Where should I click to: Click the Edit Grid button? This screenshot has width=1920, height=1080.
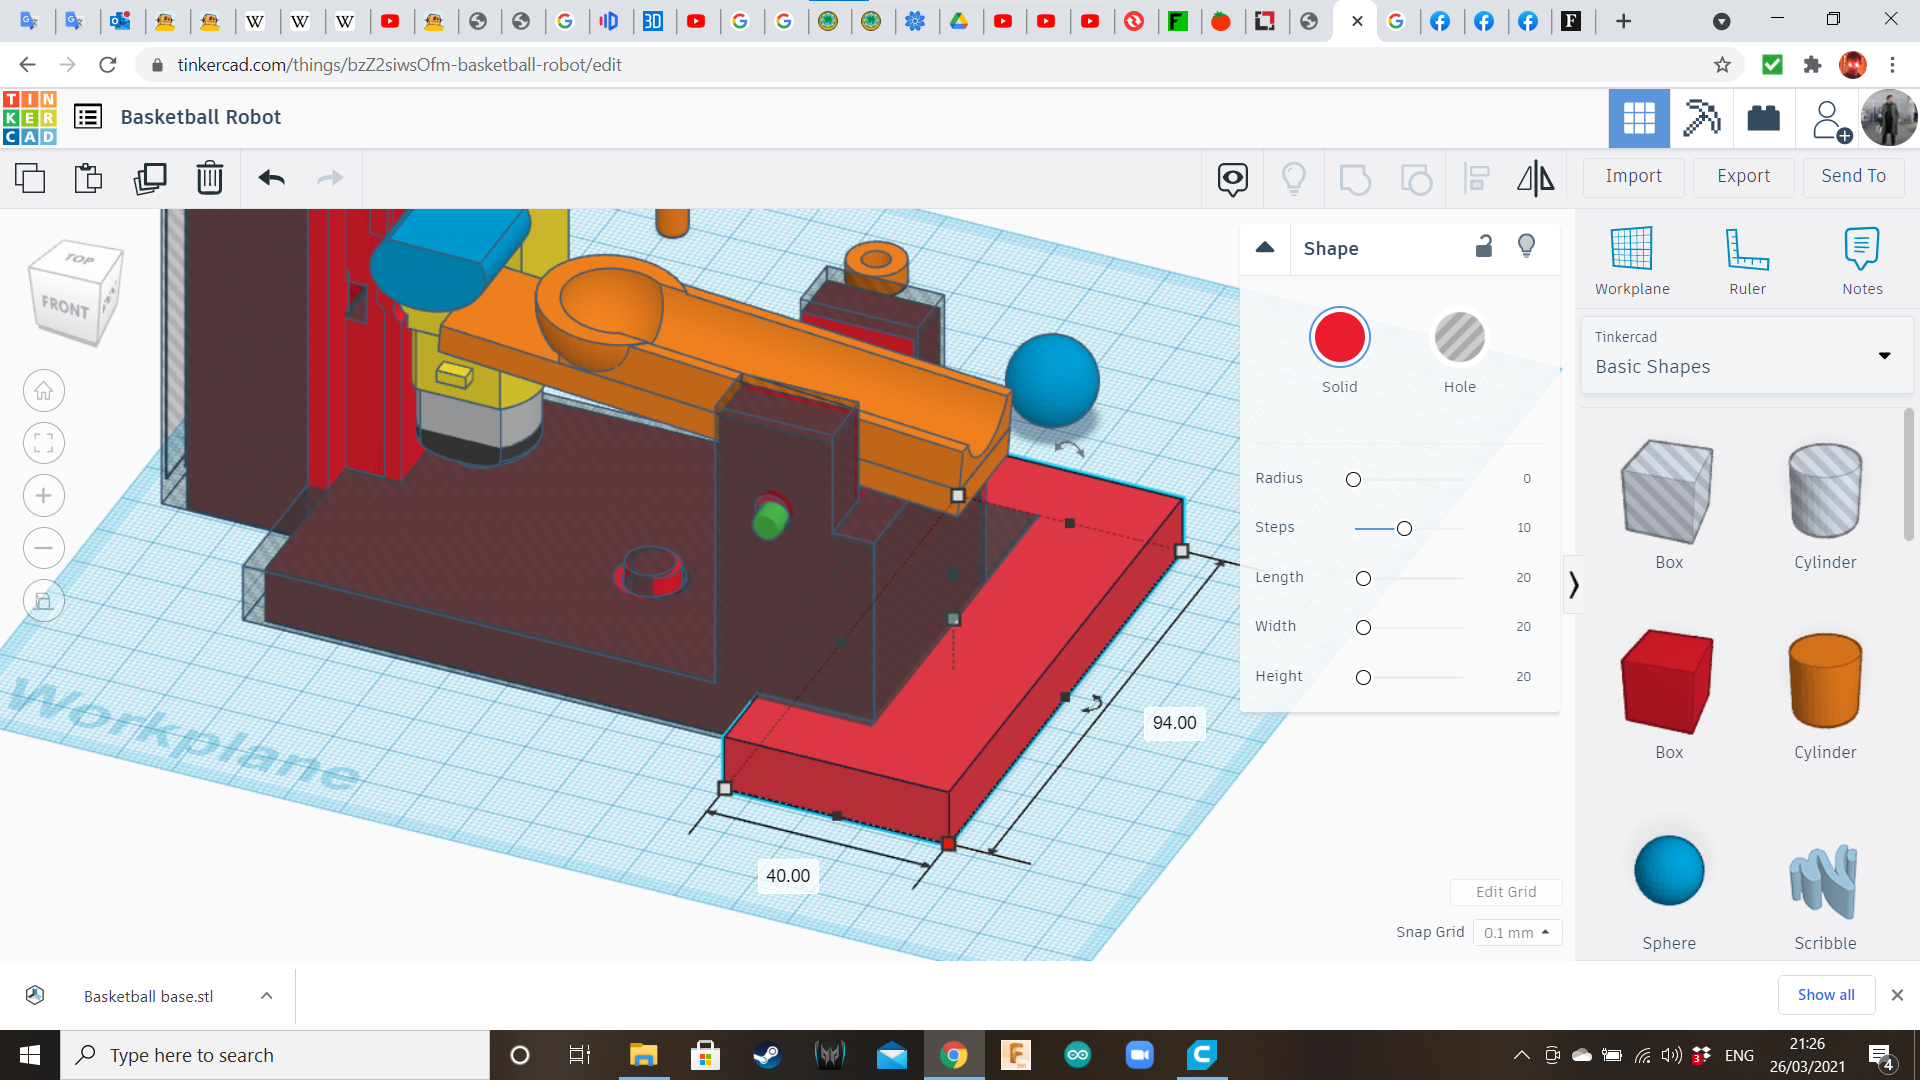click(1506, 891)
